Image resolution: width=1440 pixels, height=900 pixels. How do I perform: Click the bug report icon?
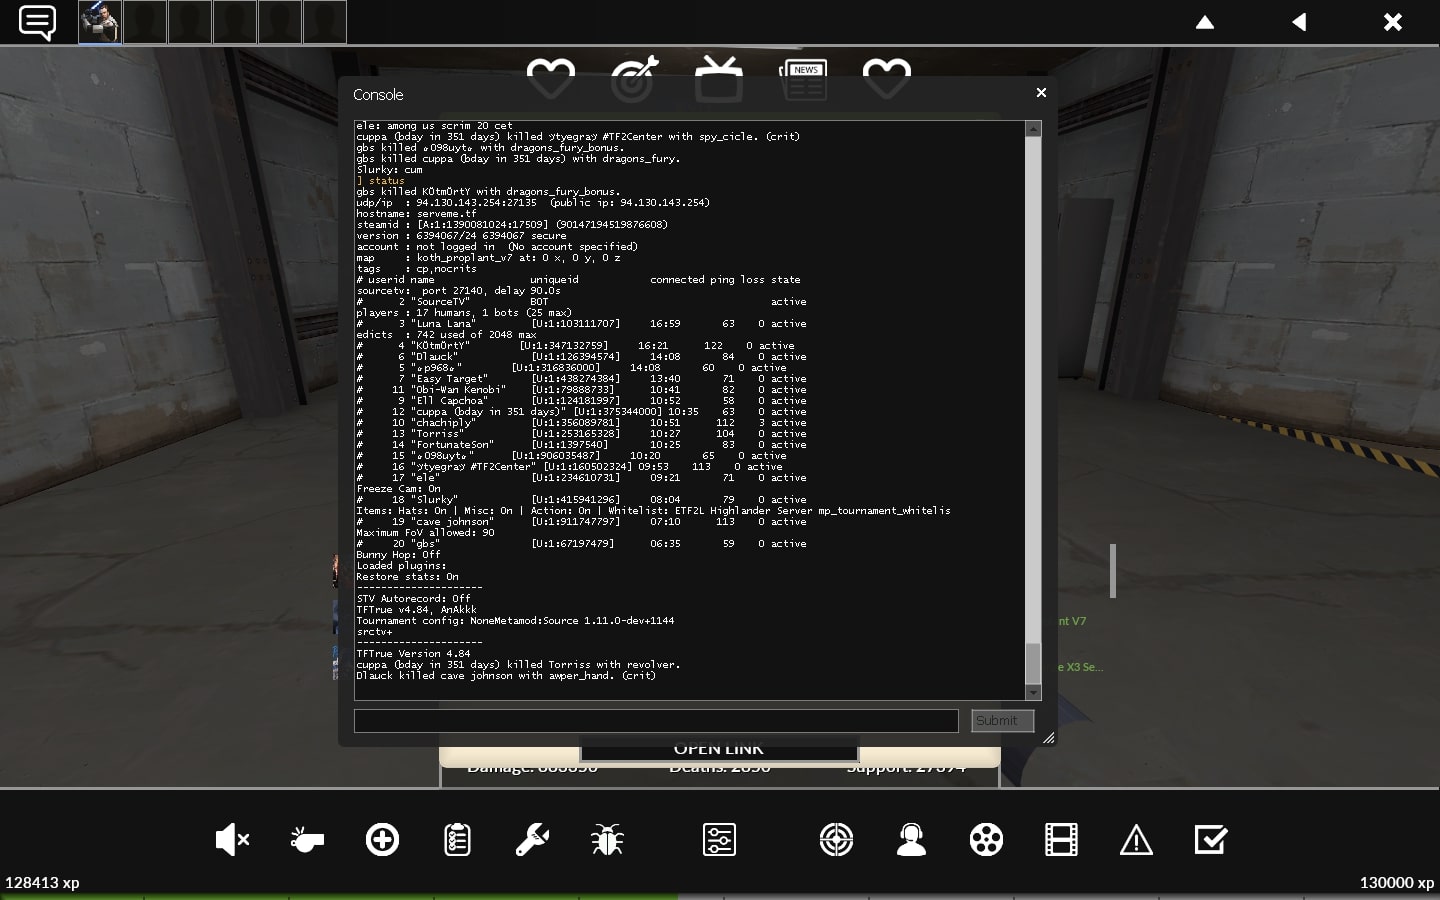coord(607,840)
